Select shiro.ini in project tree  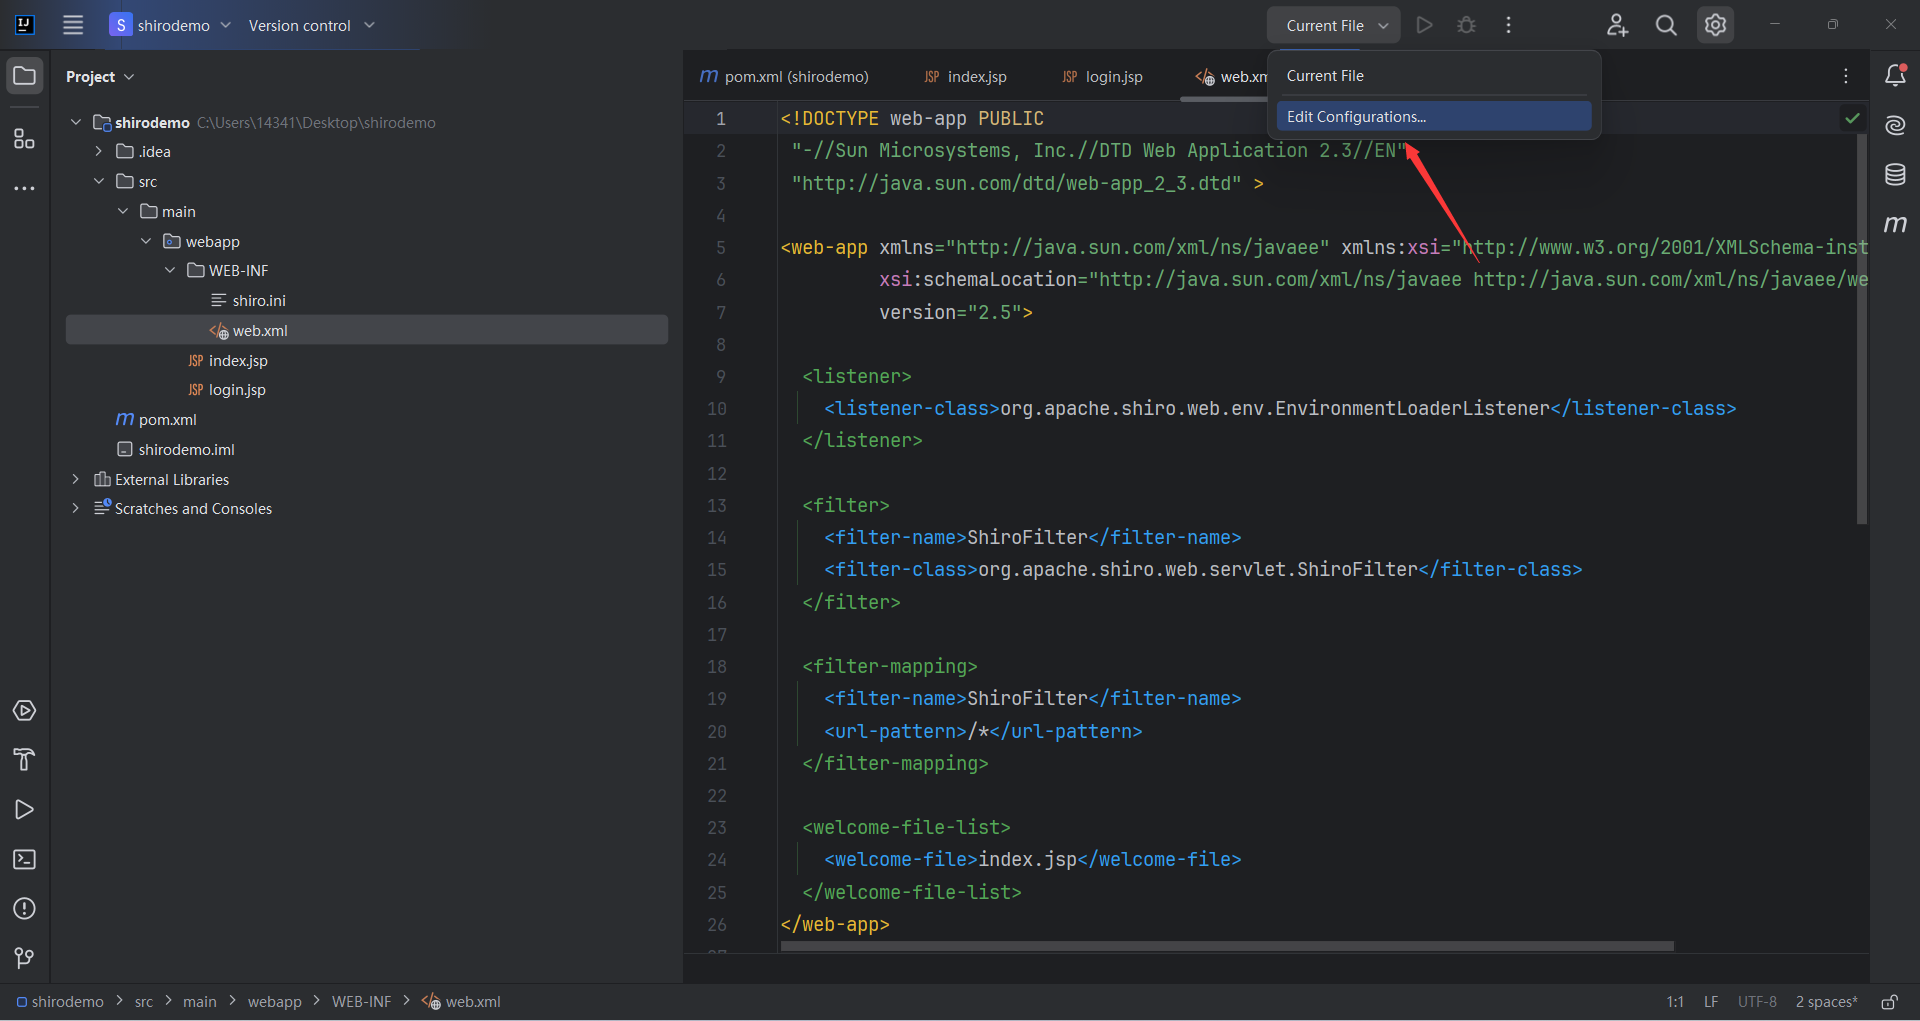[x=259, y=300]
